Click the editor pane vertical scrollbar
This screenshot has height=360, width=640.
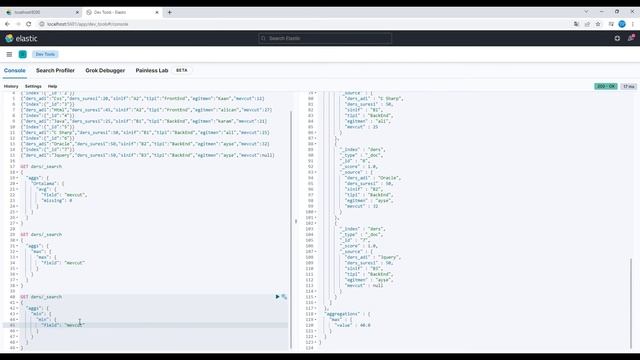pos(291,230)
